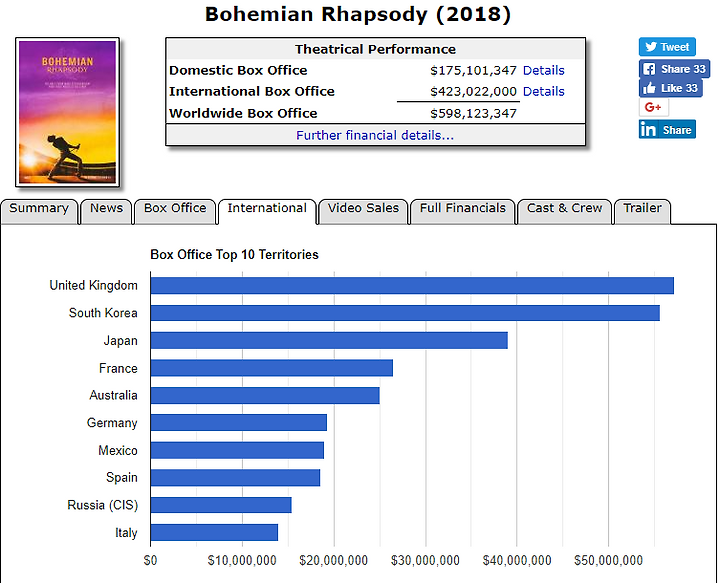Open the Cast & Crew tab
The height and width of the screenshot is (583, 720).
click(565, 209)
